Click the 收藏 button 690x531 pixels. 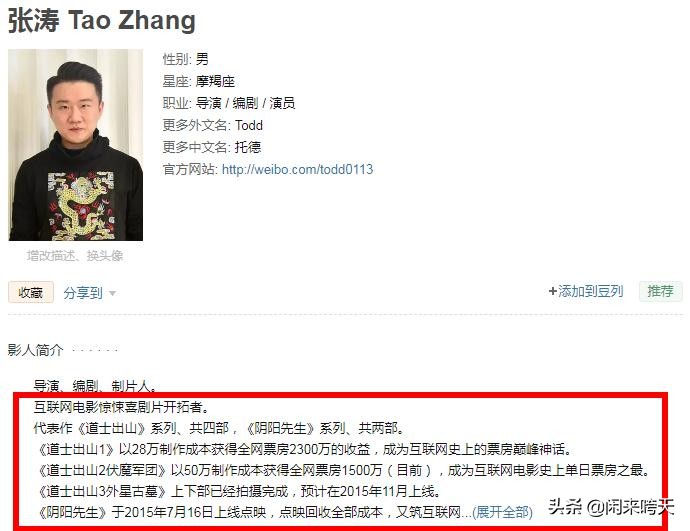31,292
